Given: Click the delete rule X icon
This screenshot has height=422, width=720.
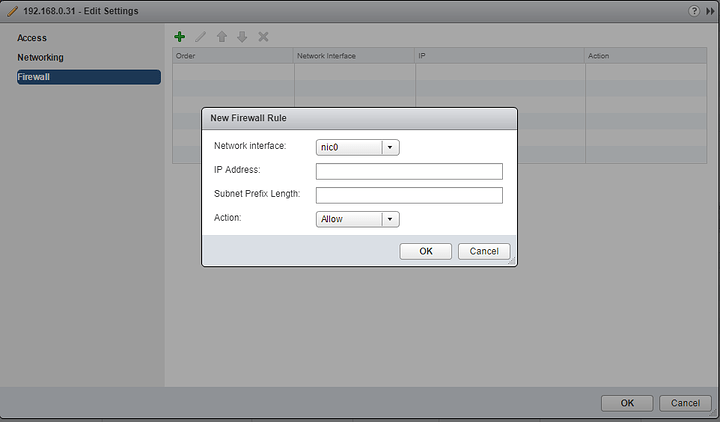Looking at the screenshot, I should coord(263,37).
